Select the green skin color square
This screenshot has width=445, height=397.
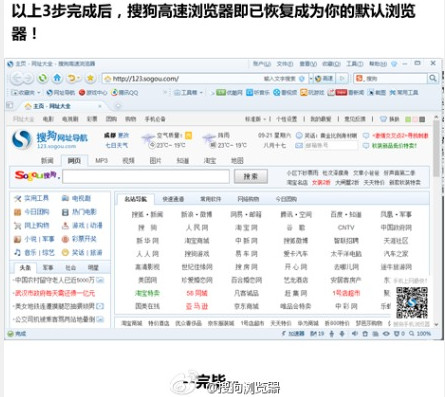pos(408,119)
